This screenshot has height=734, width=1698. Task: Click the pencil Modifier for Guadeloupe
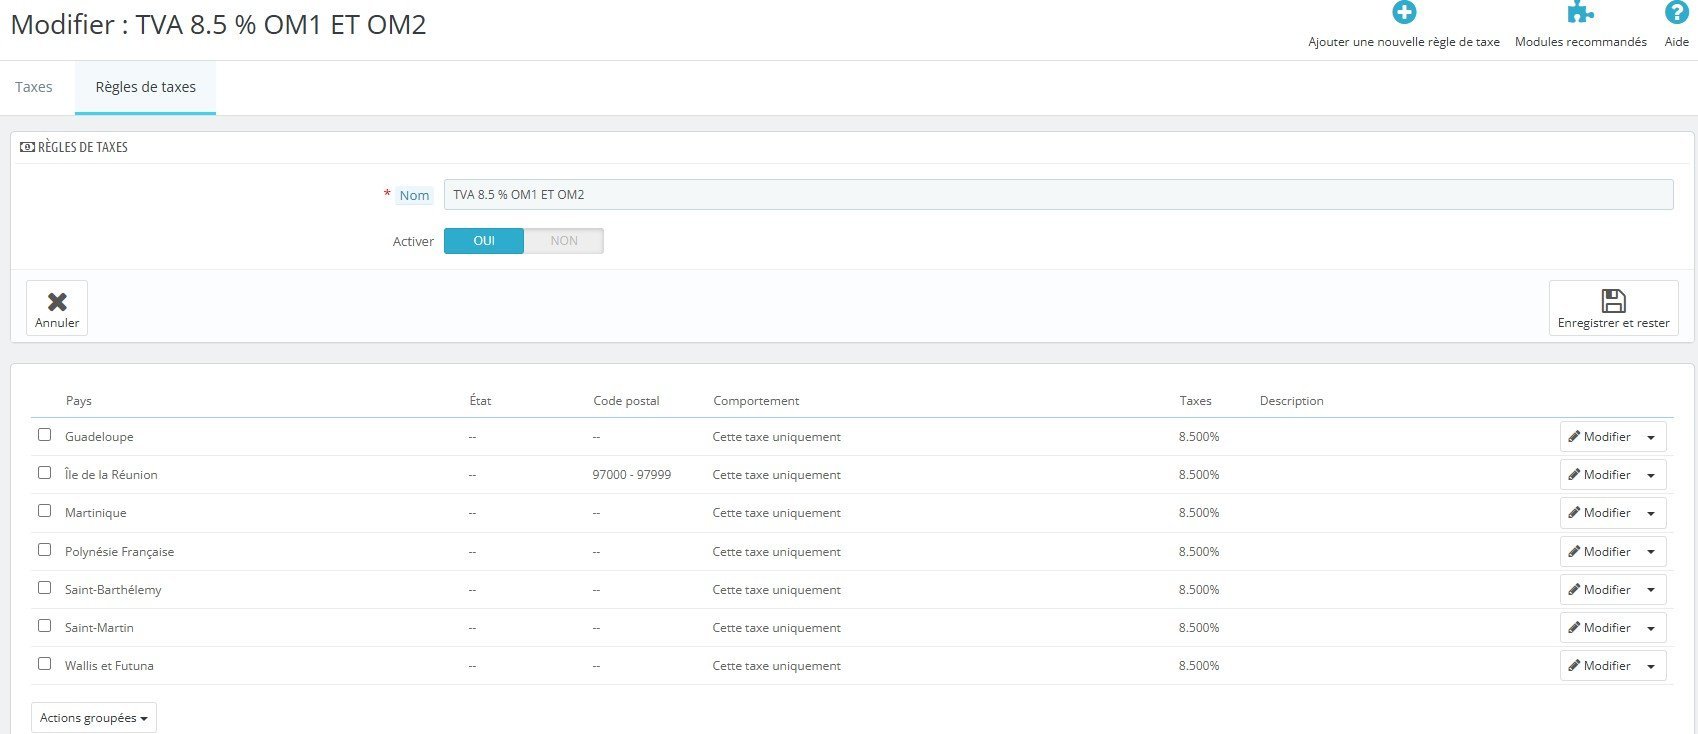1598,437
